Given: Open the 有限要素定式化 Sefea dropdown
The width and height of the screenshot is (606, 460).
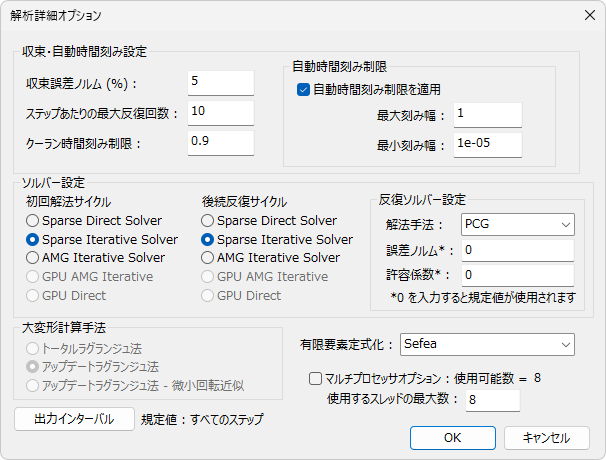Looking at the screenshot, I should tap(487, 344).
